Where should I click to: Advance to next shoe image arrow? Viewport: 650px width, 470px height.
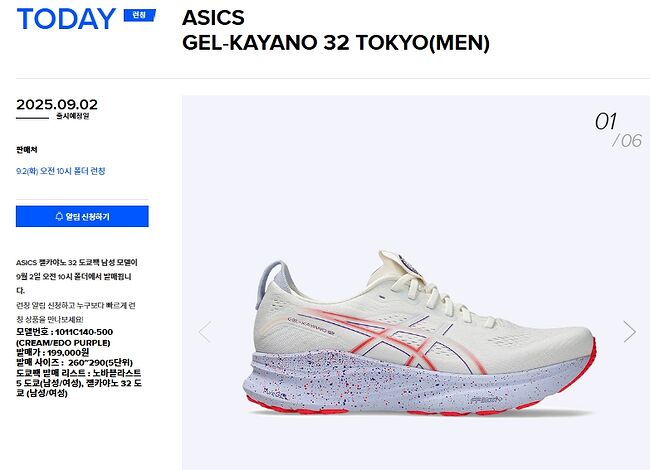pos(629,332)
